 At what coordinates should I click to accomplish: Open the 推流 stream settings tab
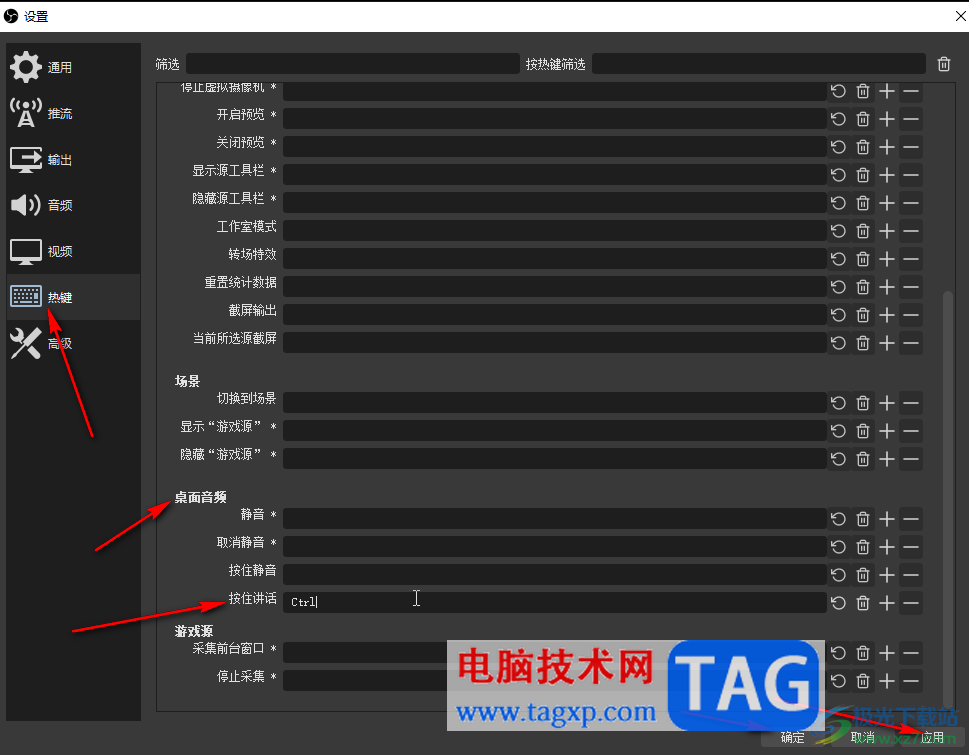coord(73,113)
